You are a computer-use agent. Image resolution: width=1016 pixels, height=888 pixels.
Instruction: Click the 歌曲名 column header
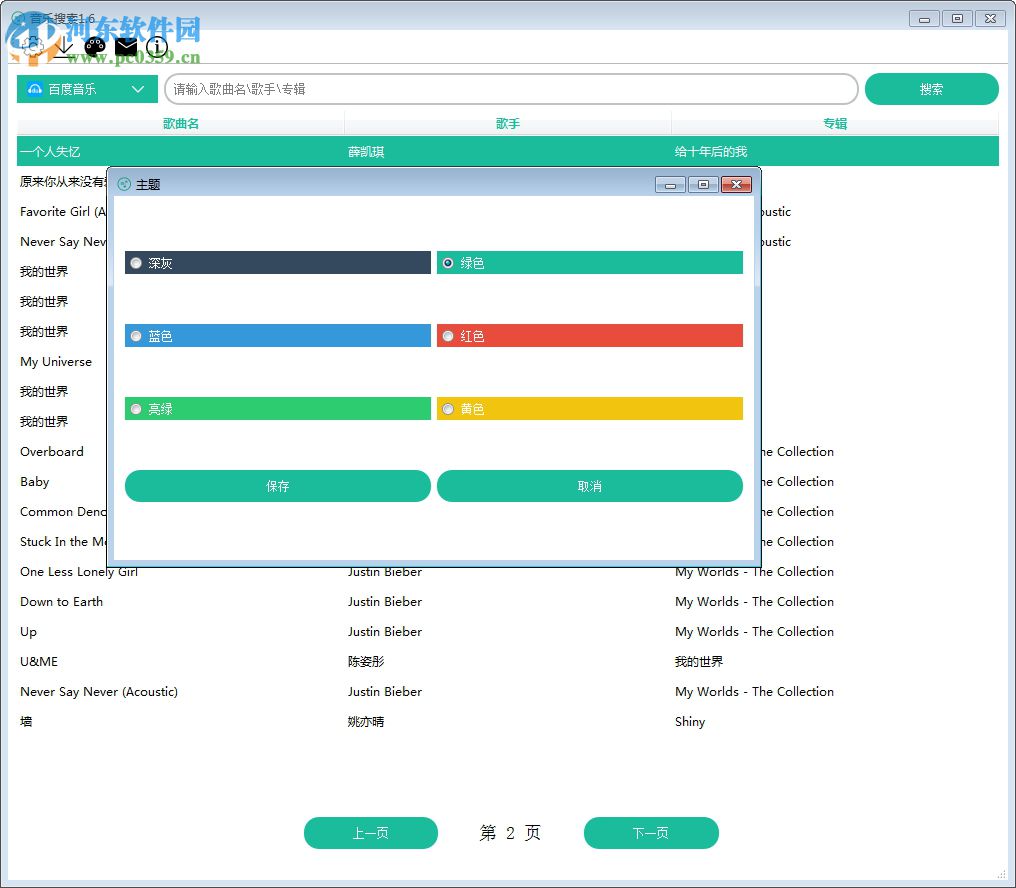pyautogui.click(x=181, y=123)
